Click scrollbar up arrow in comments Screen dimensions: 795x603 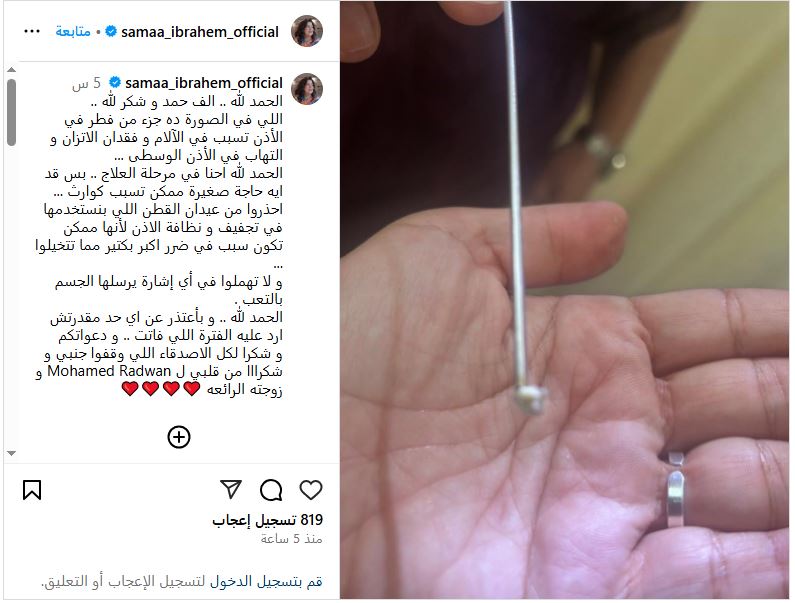(x=12, y=69)
